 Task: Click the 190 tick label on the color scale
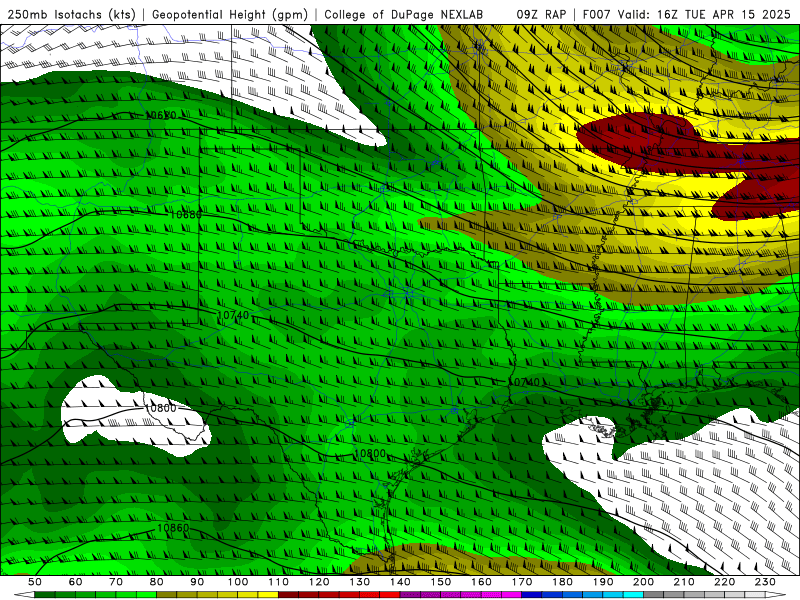(x=603, y=582)
